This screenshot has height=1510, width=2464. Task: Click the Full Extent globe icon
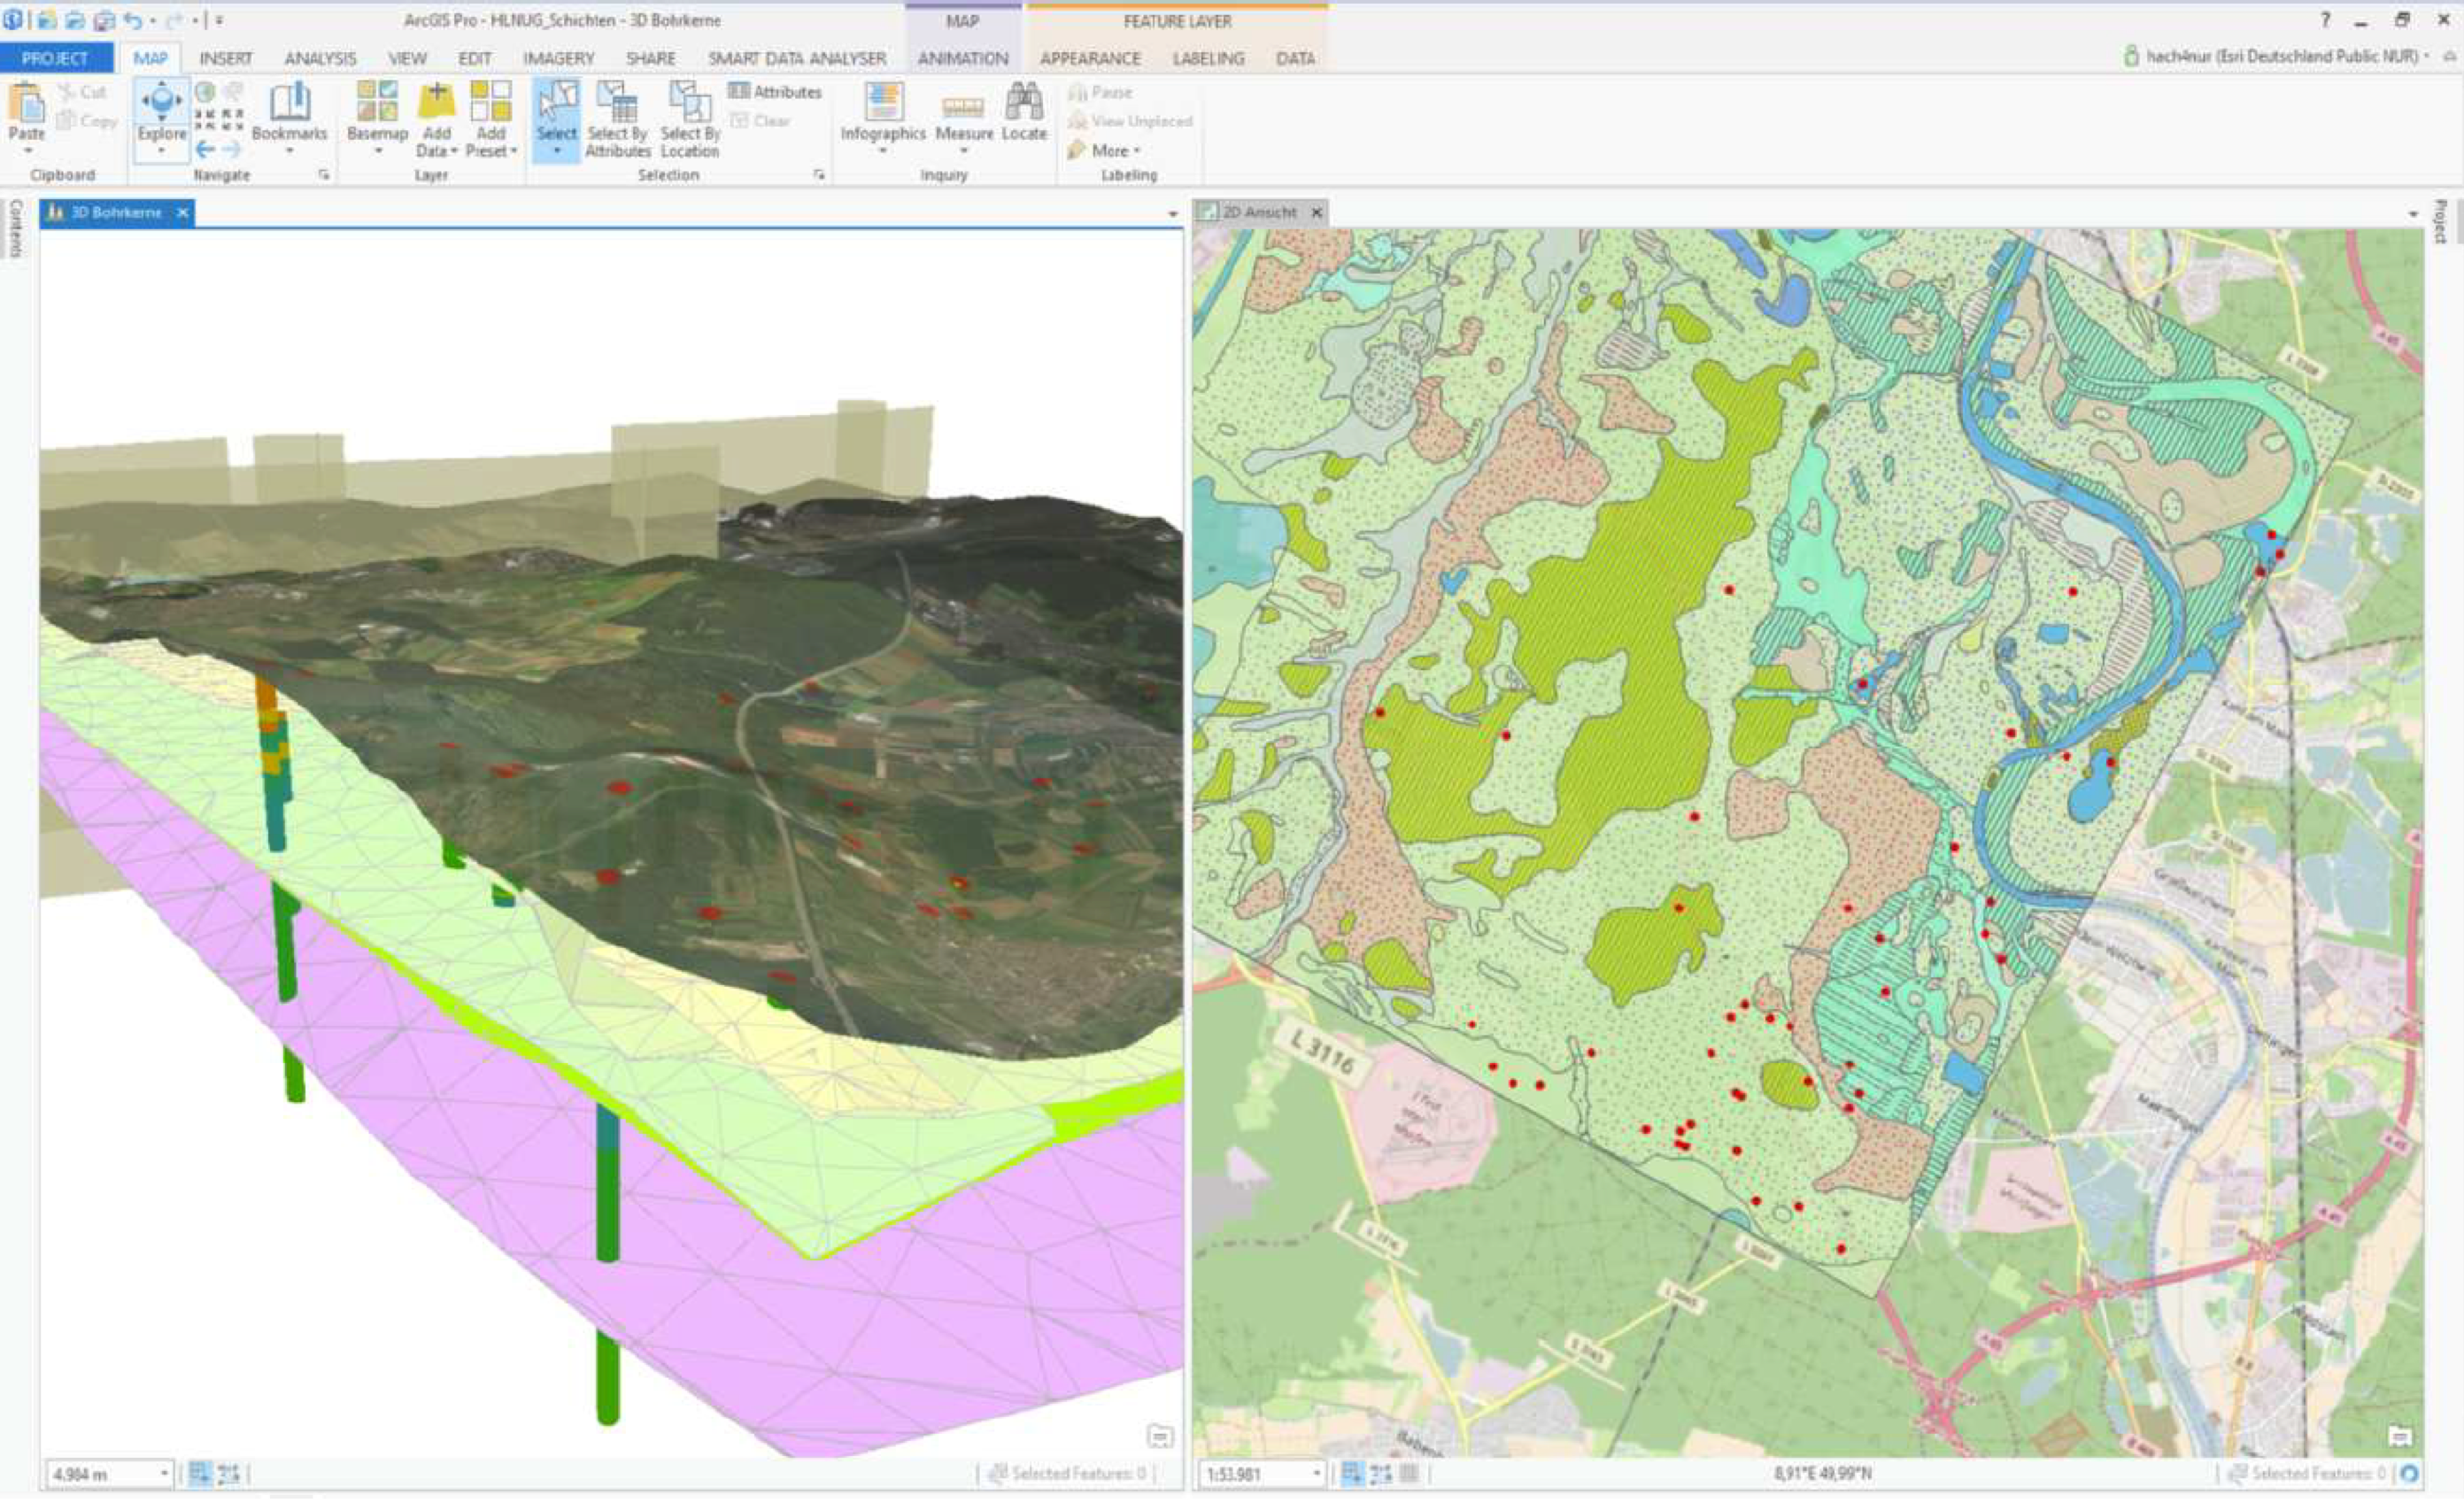click(x=205, y=92)
